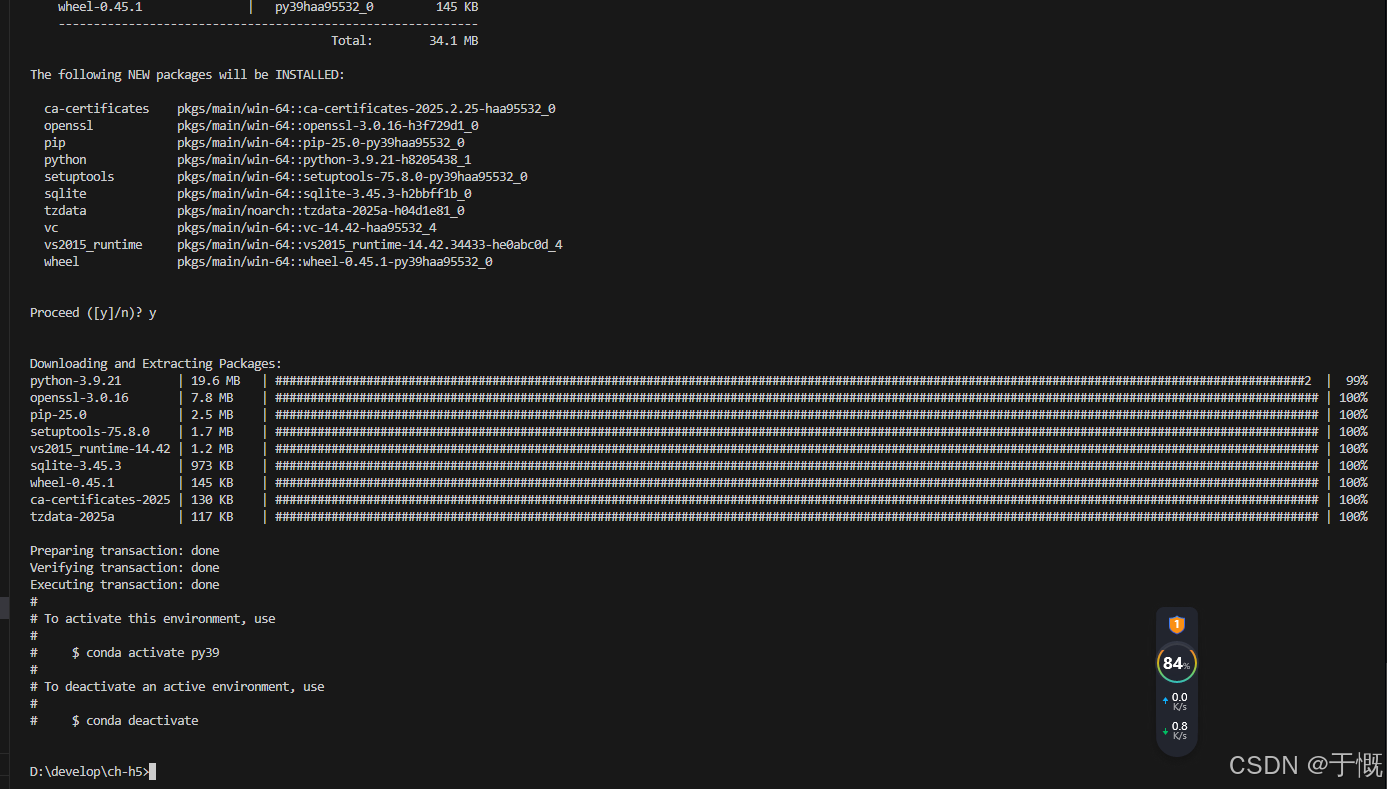Viewport: 1387px width, 789px height.
Task: Click the highlighted gray strip on left edge
Action: (4, 607)
